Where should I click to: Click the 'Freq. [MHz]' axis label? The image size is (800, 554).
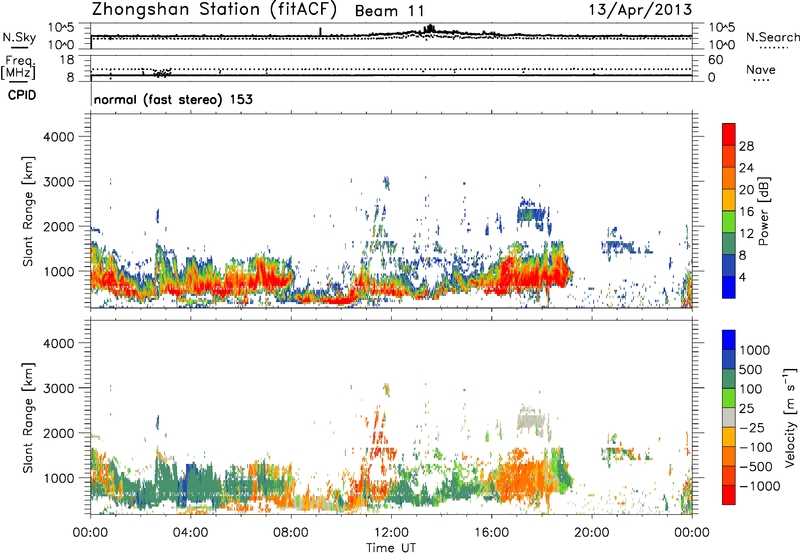[x=18, y=67]
